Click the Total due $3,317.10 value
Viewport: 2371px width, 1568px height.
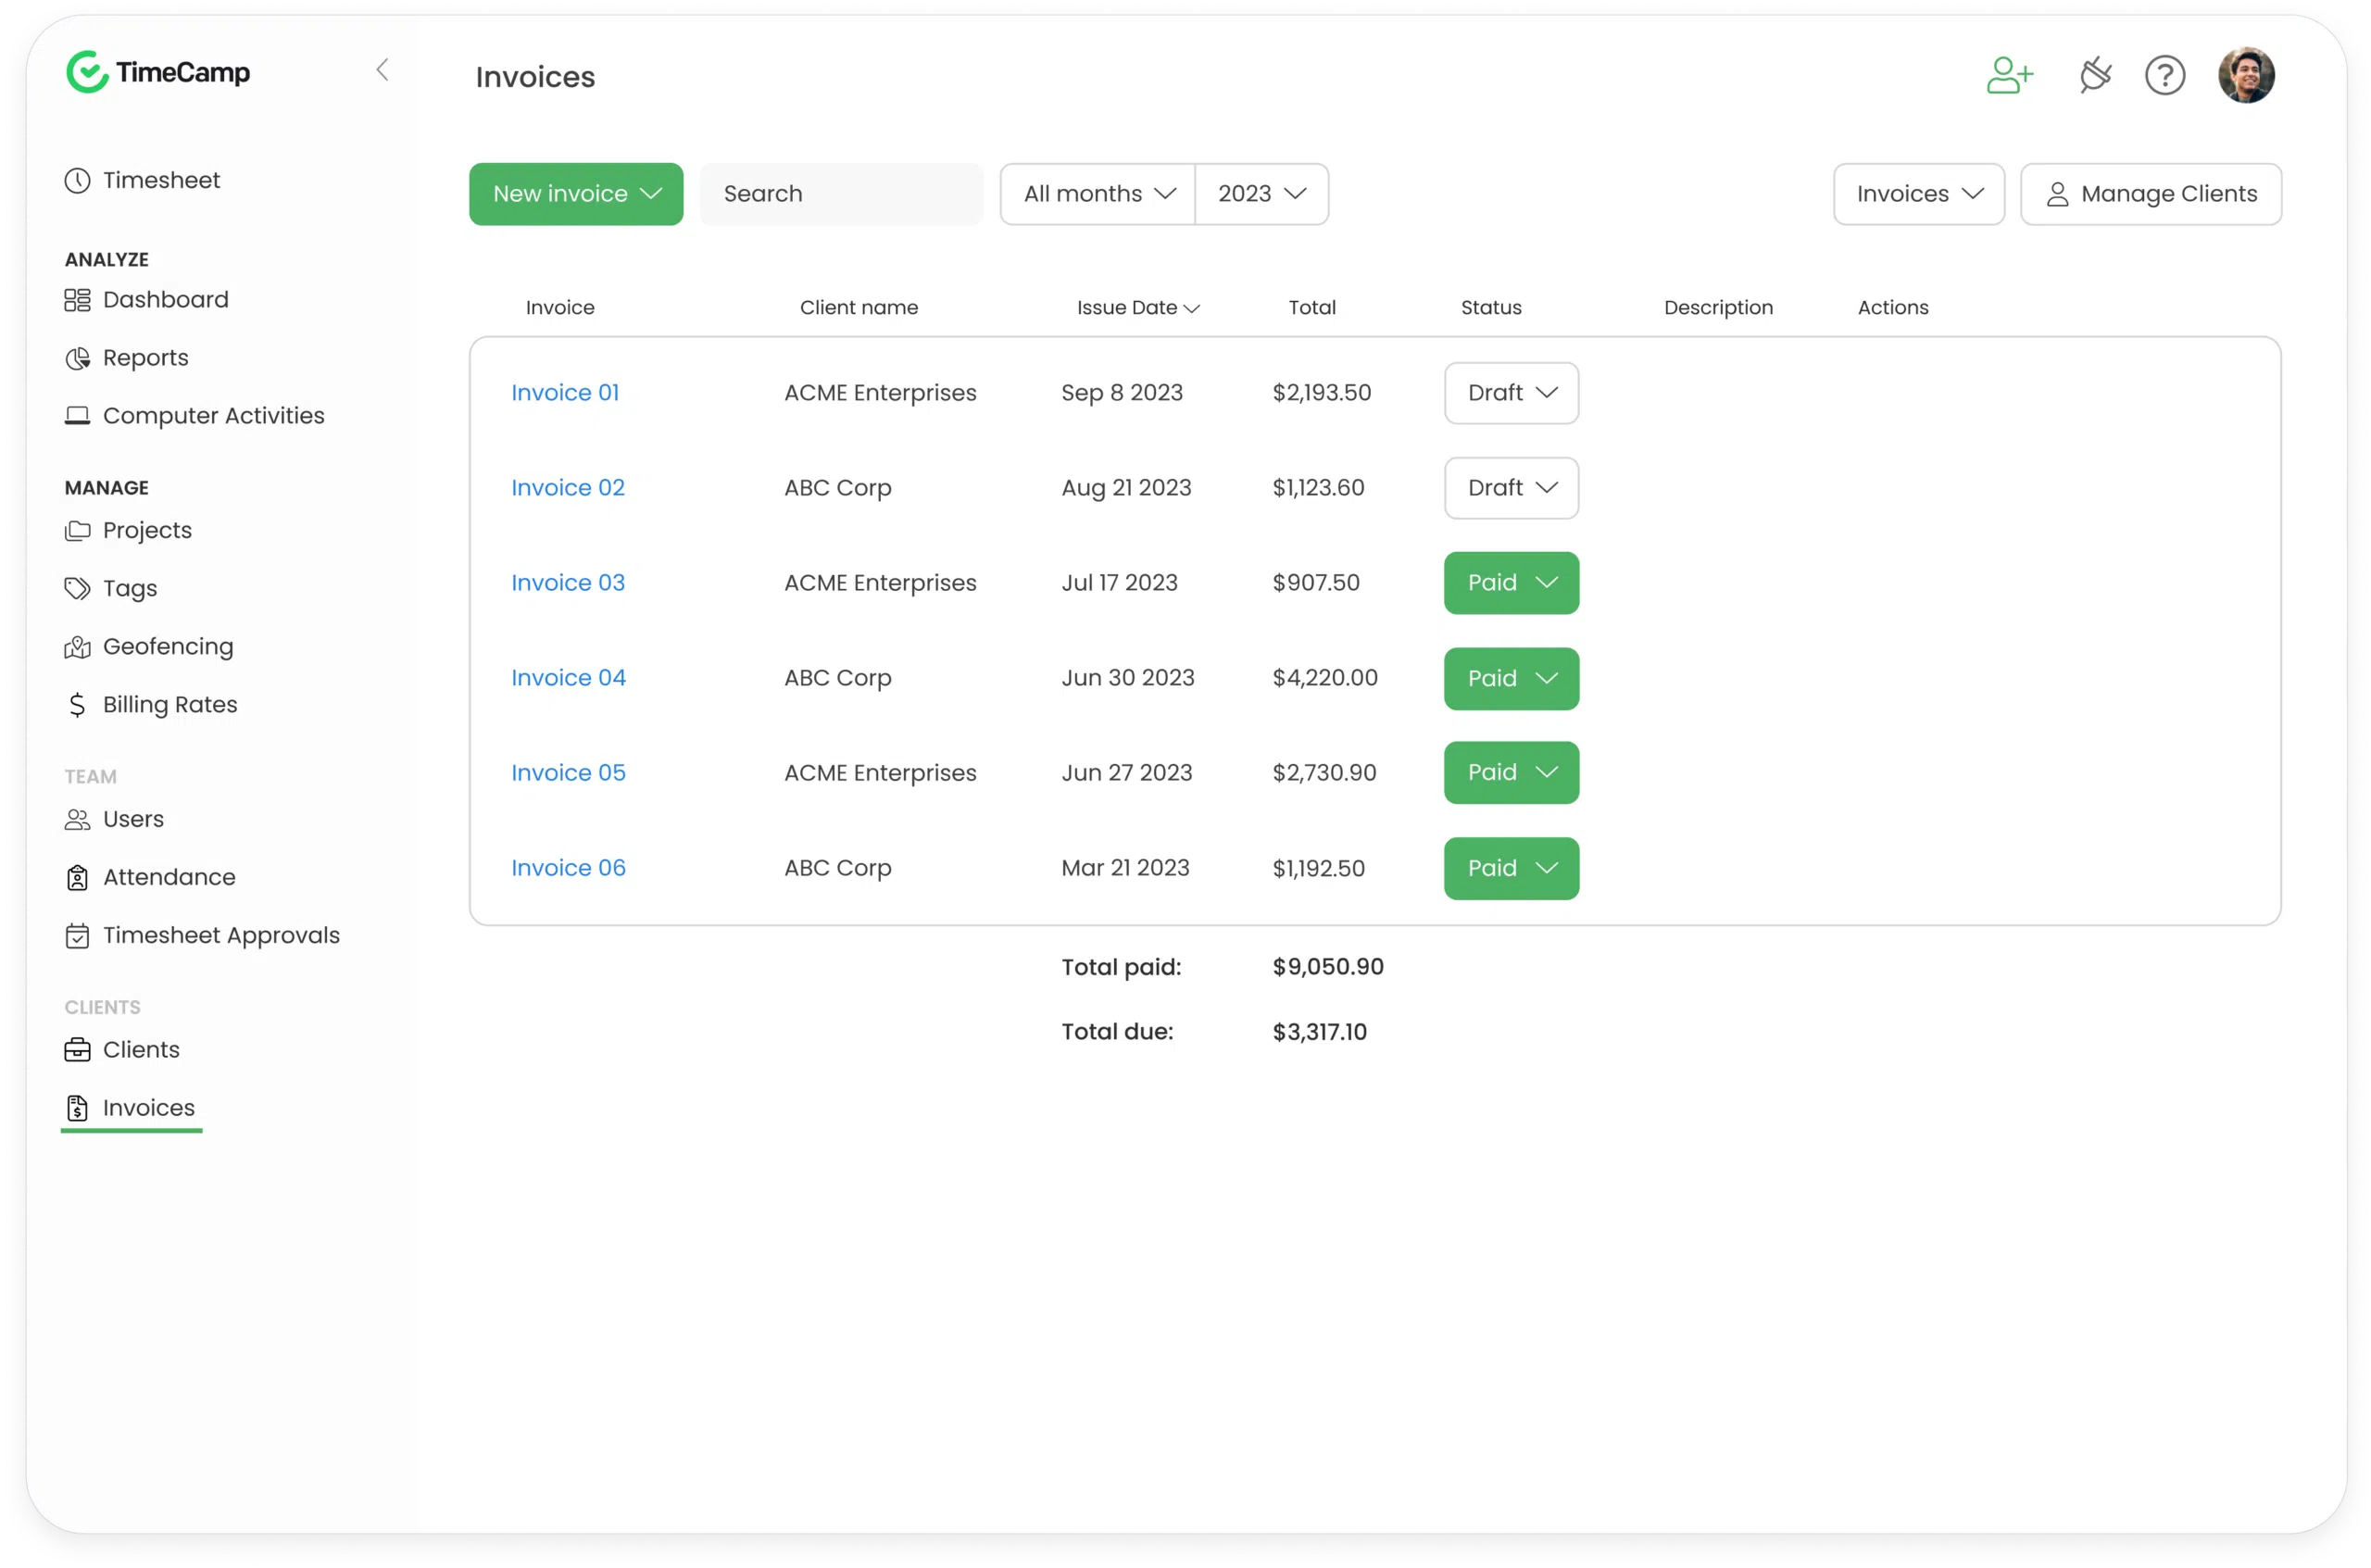tap(1319, 1032)
